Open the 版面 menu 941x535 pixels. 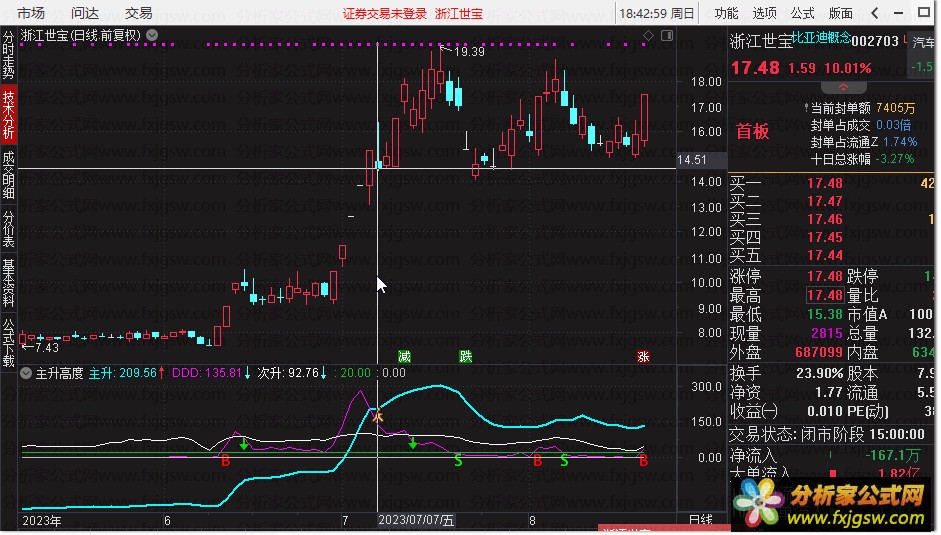point(840,13)
